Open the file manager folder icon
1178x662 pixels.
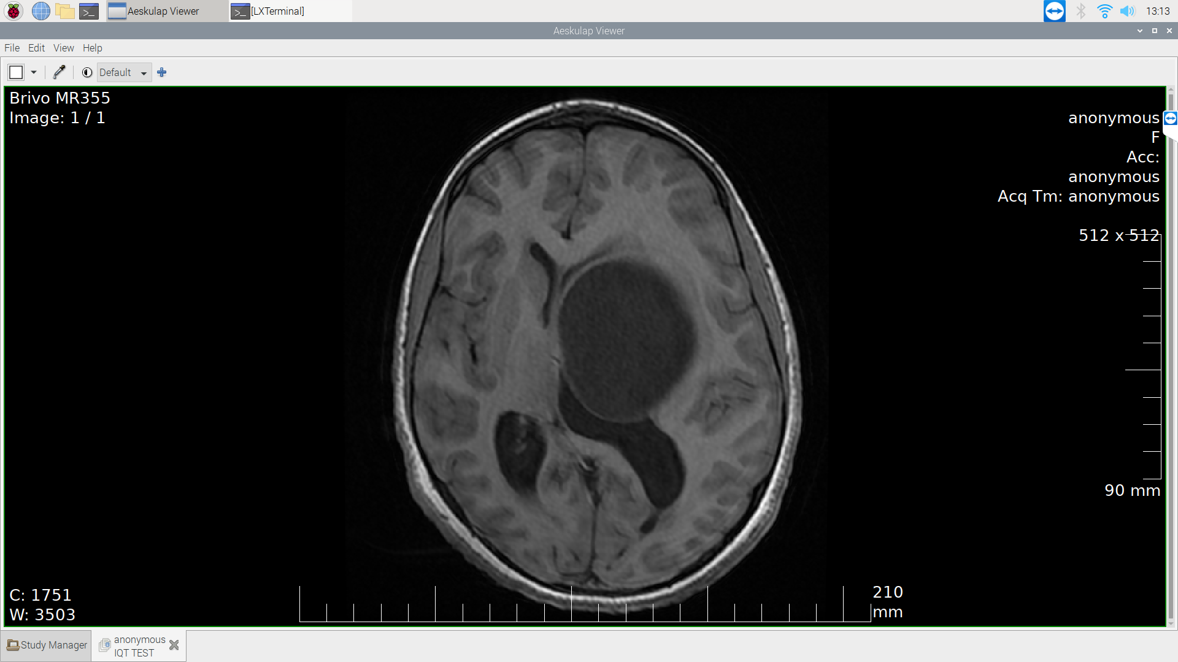point(65,11)
